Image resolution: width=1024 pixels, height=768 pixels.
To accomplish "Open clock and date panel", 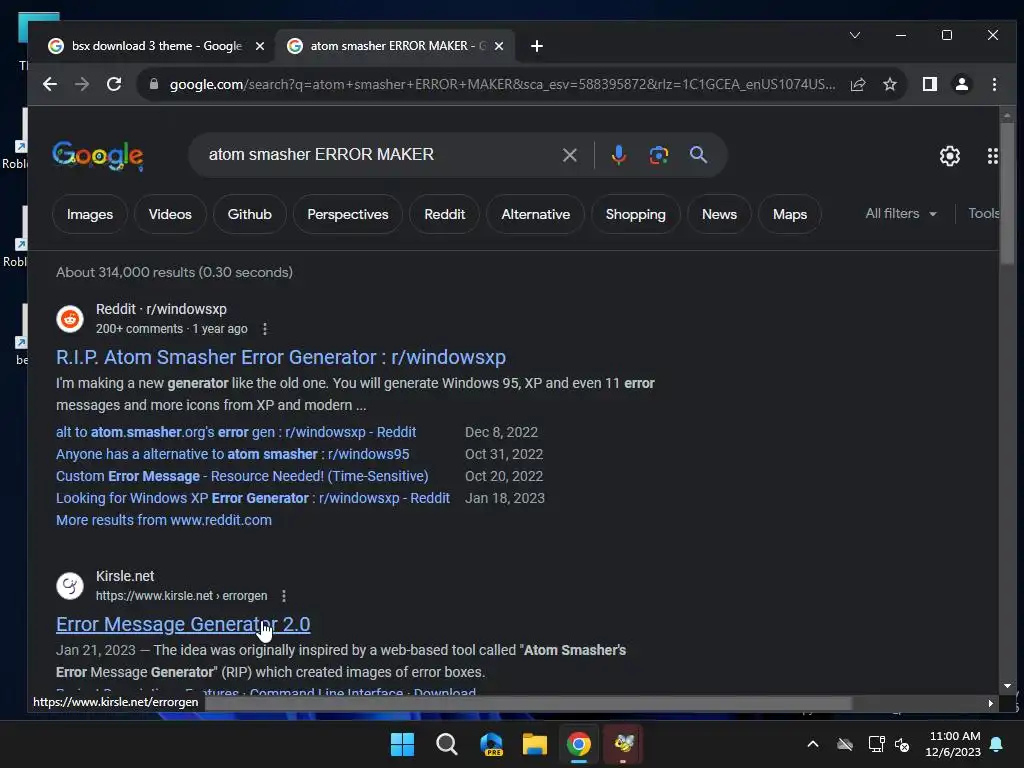I will click(x=953, y=744).
